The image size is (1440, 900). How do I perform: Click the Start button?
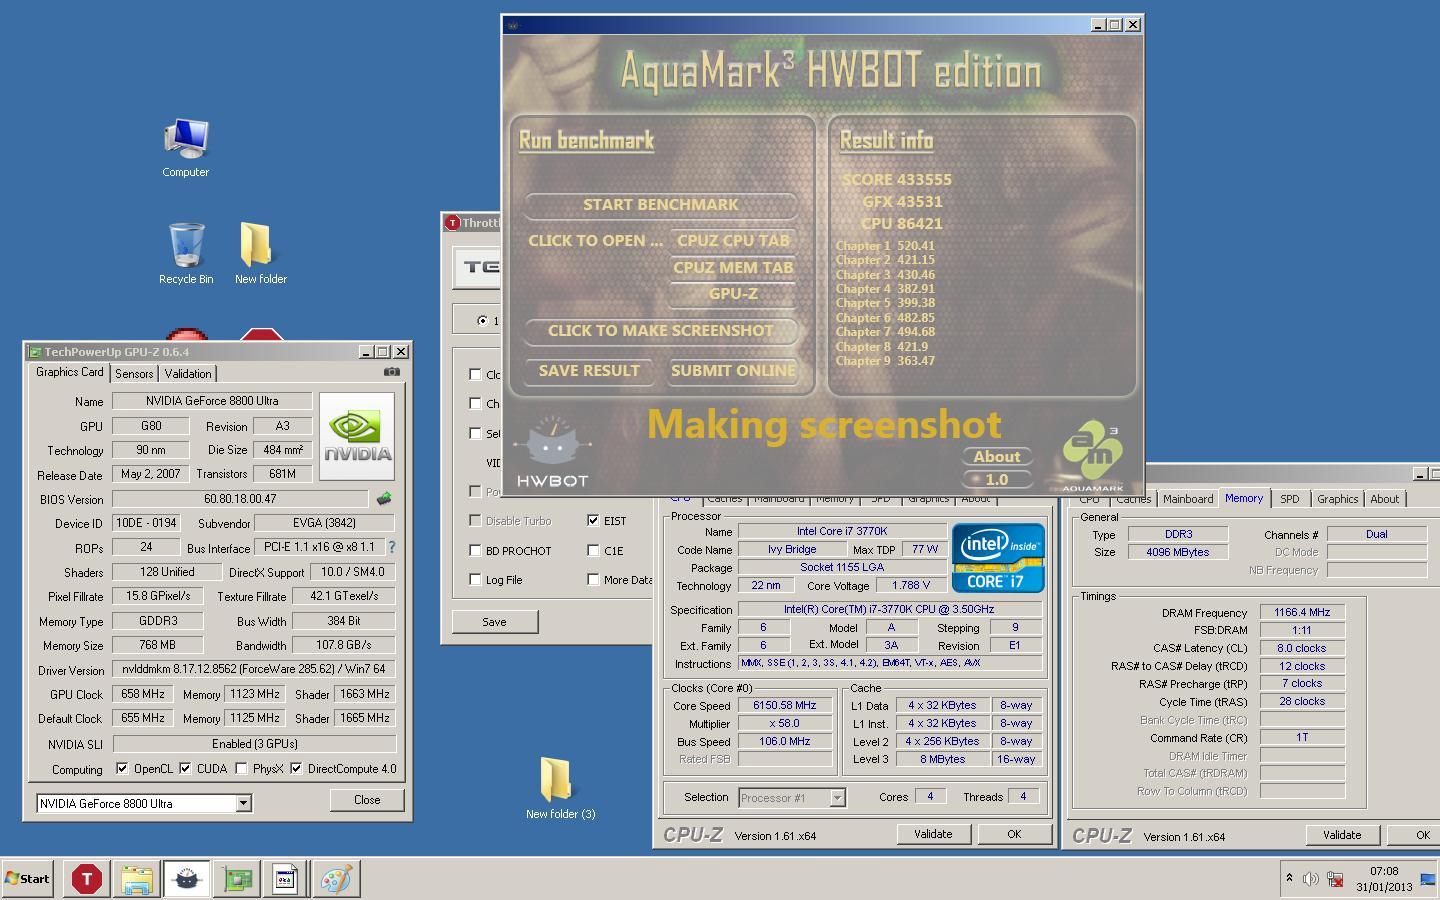pyautogui.click(x=27, y=879)
